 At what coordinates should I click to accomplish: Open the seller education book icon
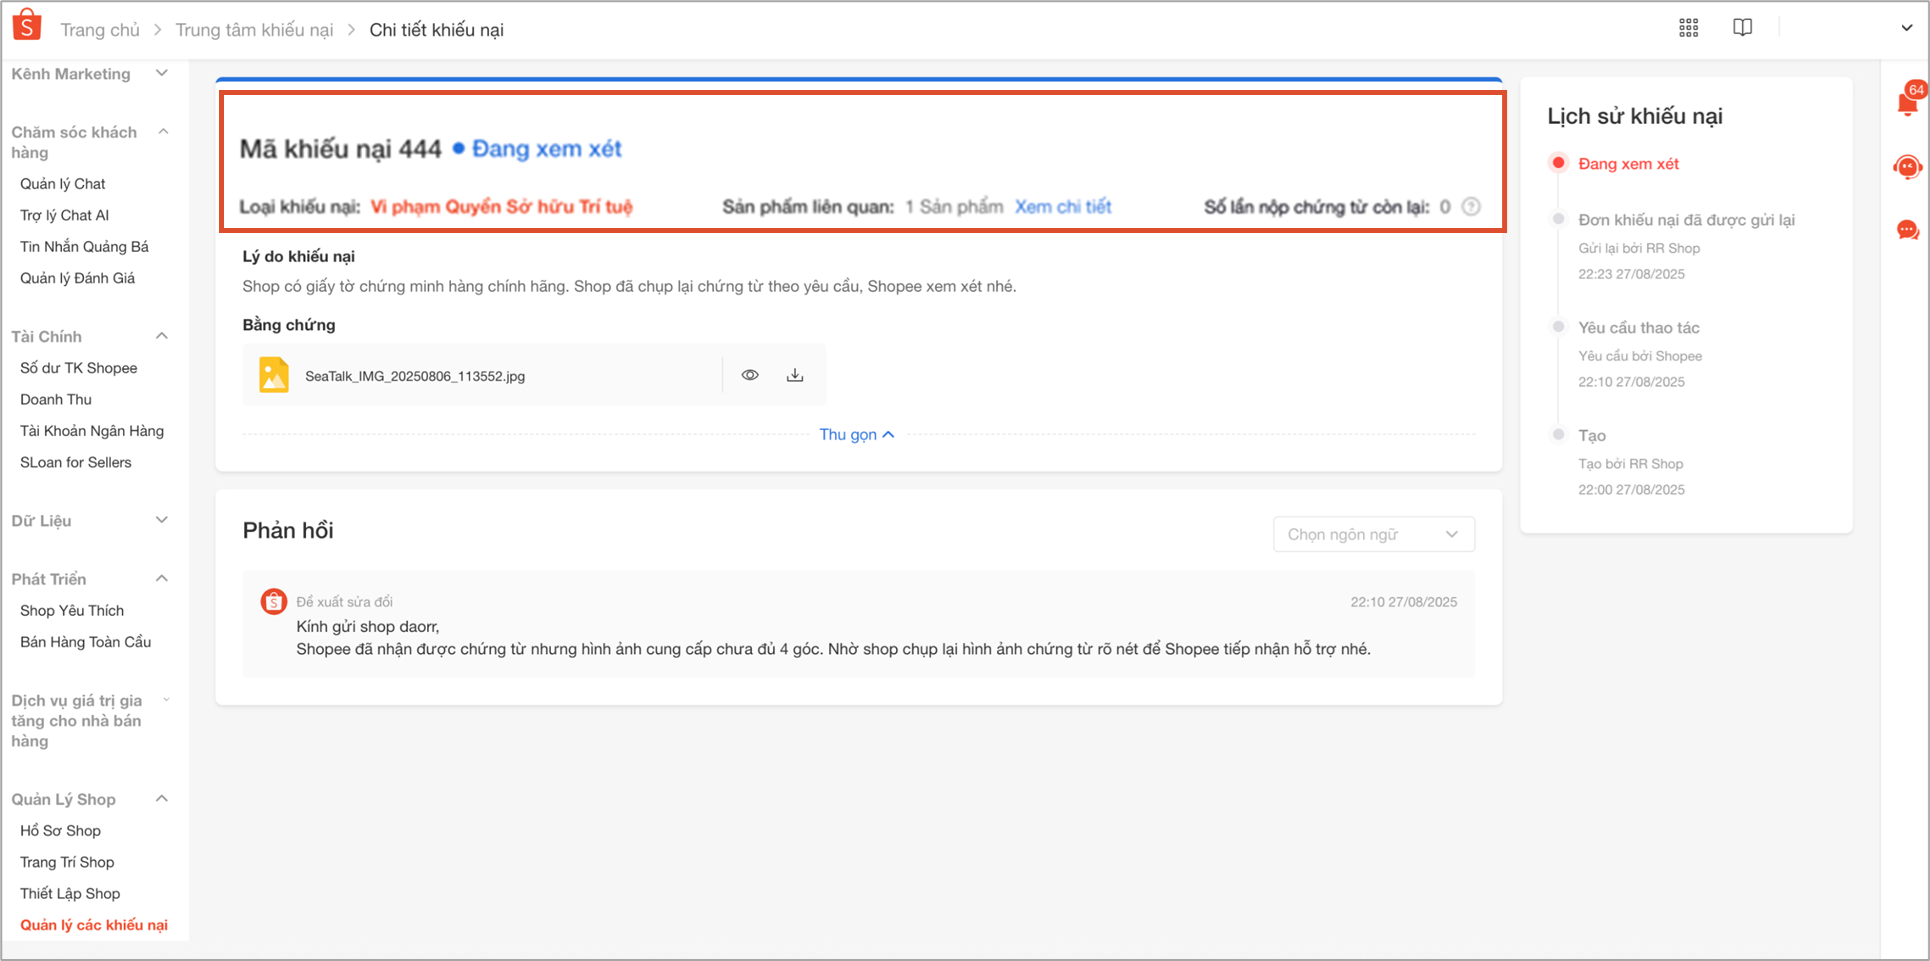1742,28
